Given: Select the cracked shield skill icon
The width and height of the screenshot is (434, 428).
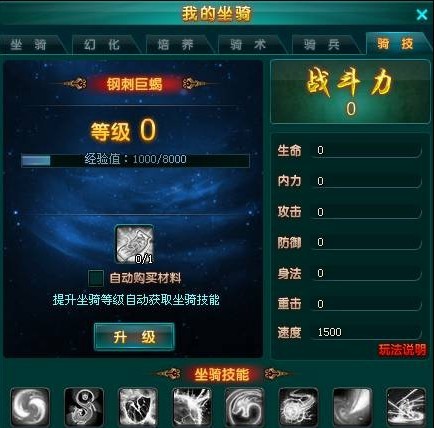Looking at the screenshot, I should [x=138, y=407].
